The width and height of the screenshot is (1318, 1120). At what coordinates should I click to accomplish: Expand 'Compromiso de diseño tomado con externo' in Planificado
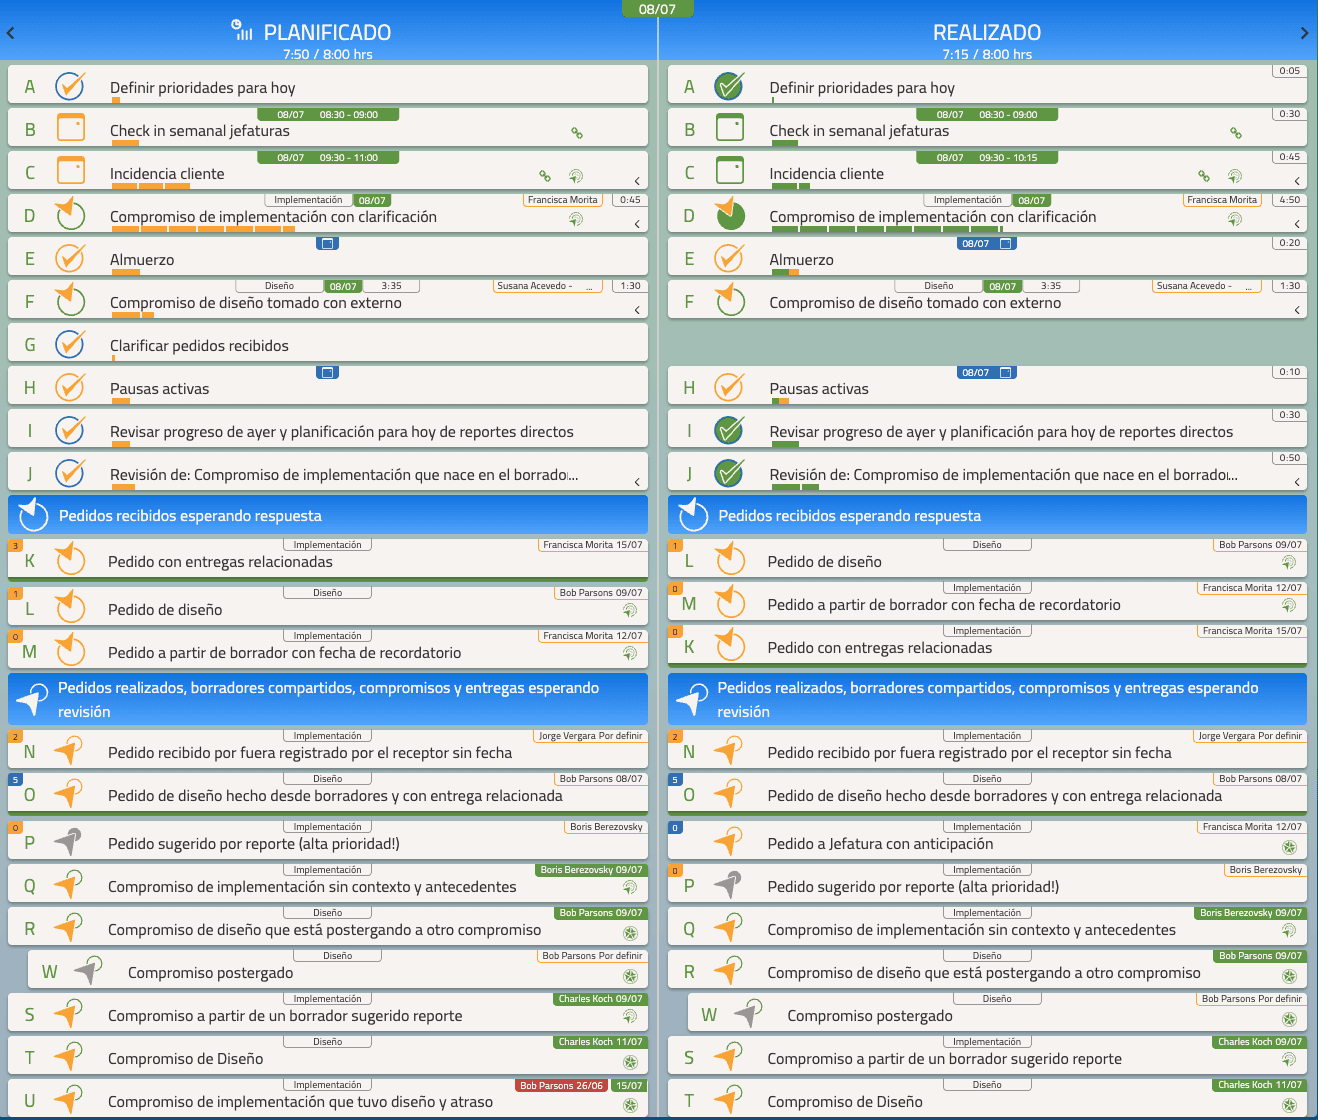[x=637, y=310]
